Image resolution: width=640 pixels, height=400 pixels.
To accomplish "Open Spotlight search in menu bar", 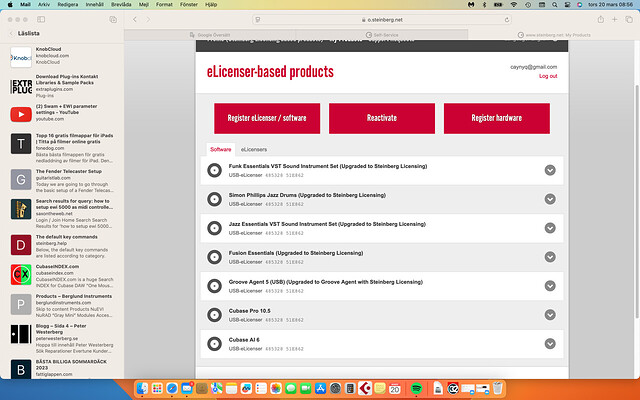I will click(554, 4).
